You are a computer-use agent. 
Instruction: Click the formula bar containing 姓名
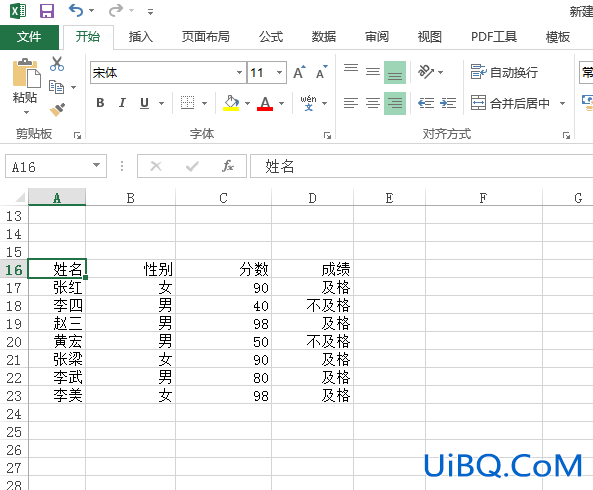[x=422, y=166]
